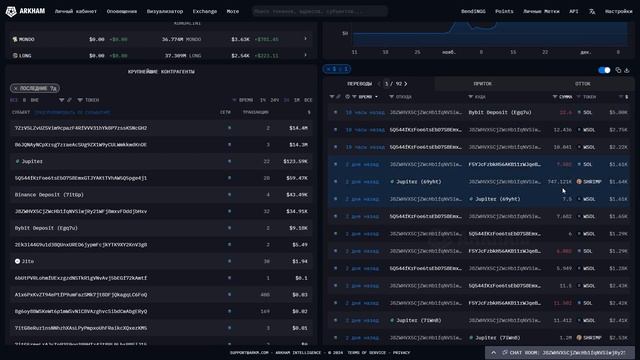The height and width of the screenshot is (360, 640).
Task: Open Личный кабинет menu
Action: (76, 11)
